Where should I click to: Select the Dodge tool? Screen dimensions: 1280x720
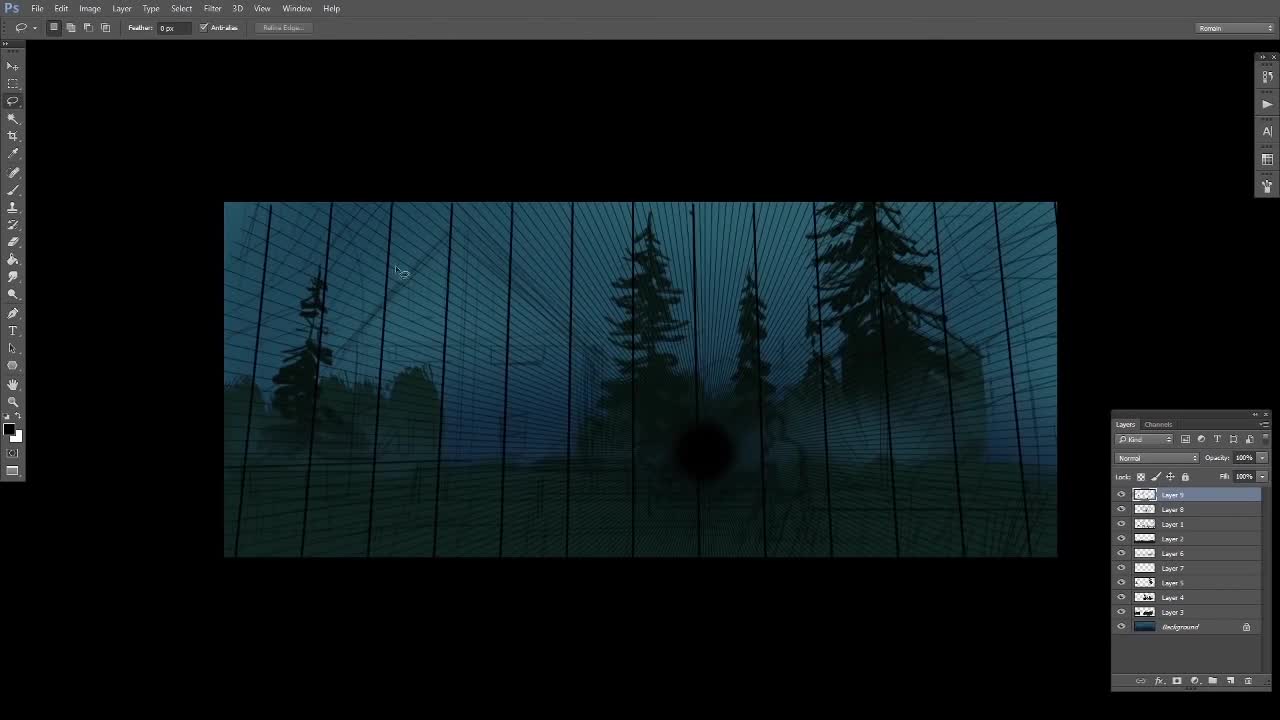pos(13,295)
